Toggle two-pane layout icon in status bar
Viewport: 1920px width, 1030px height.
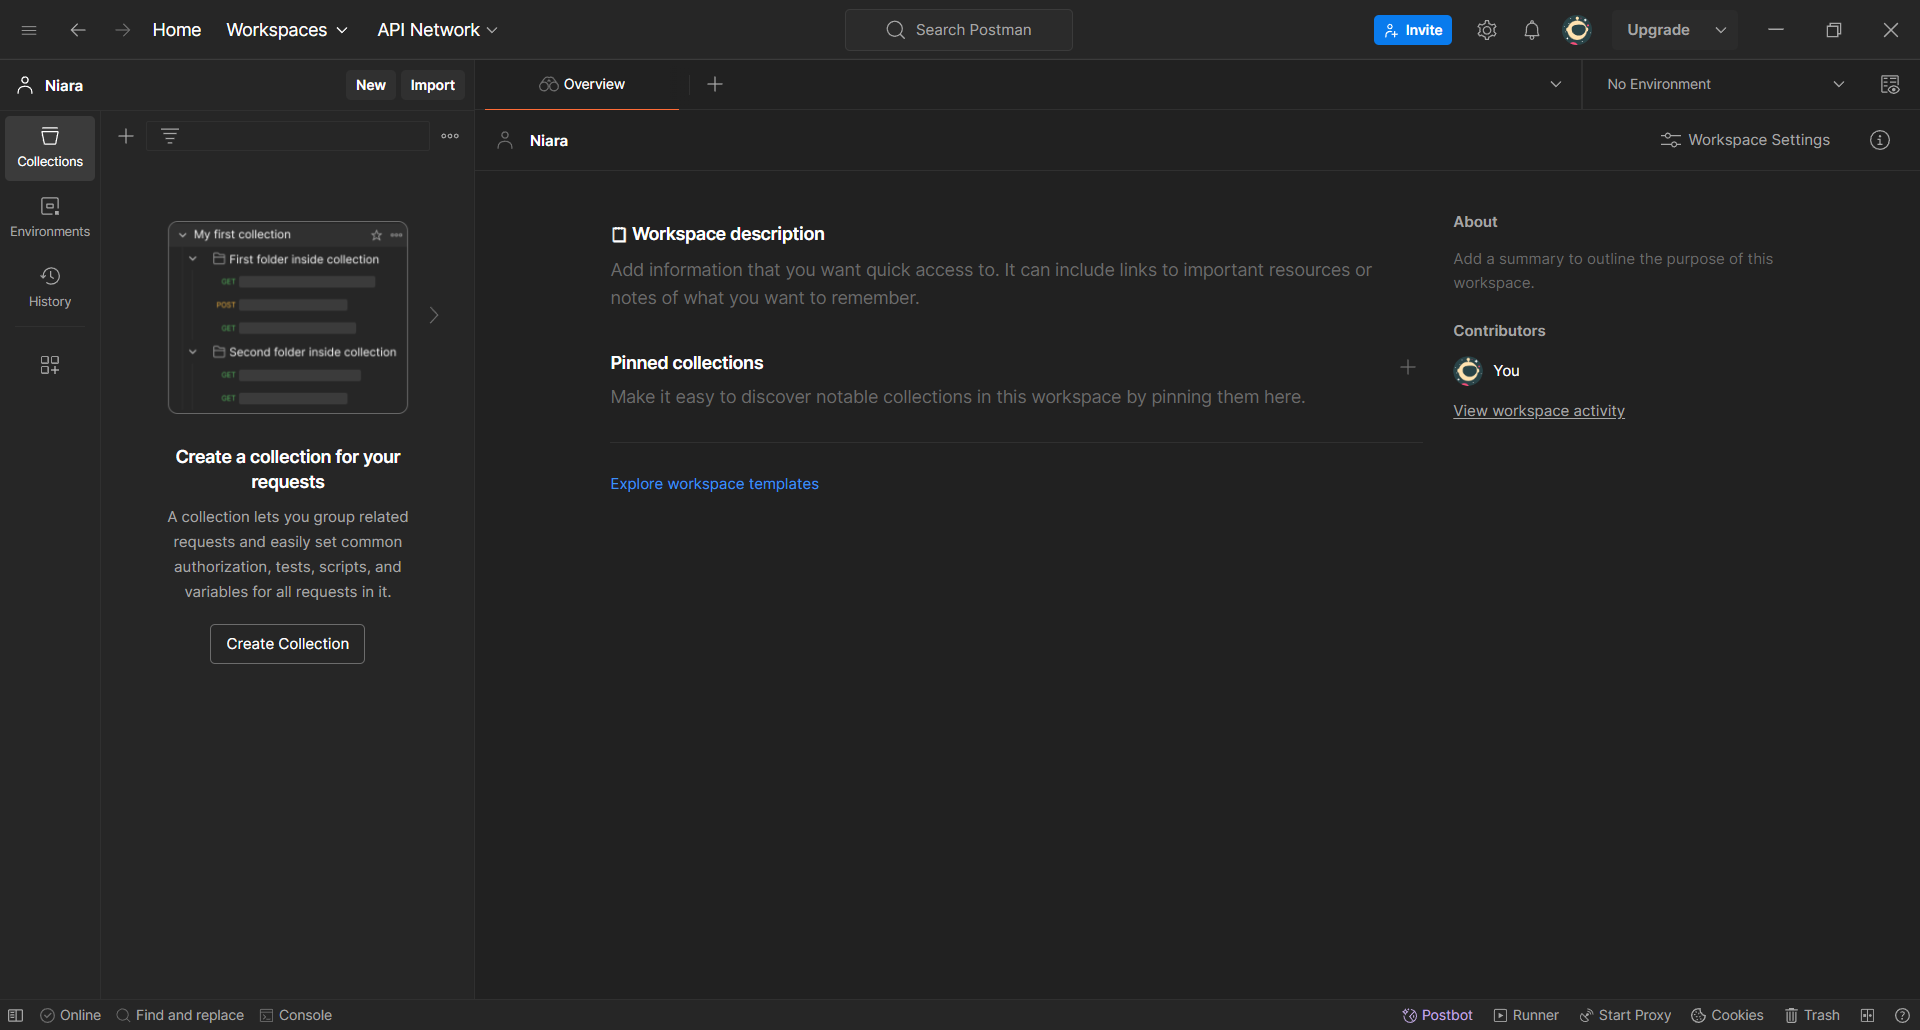pyautogui.click(x=1867, y=1015)
